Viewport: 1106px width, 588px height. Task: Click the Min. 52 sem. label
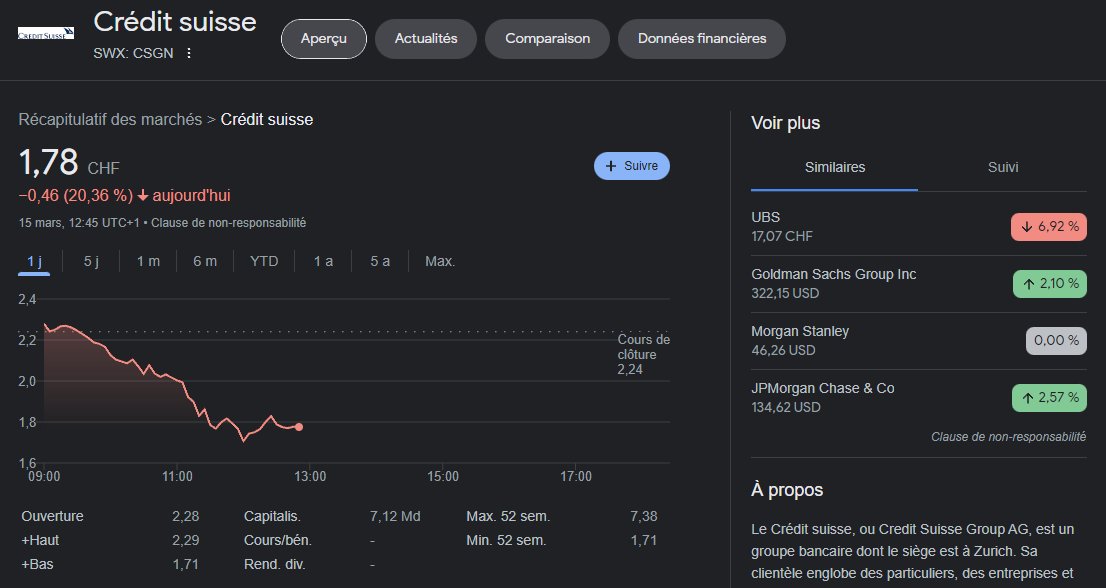(506, 540)
